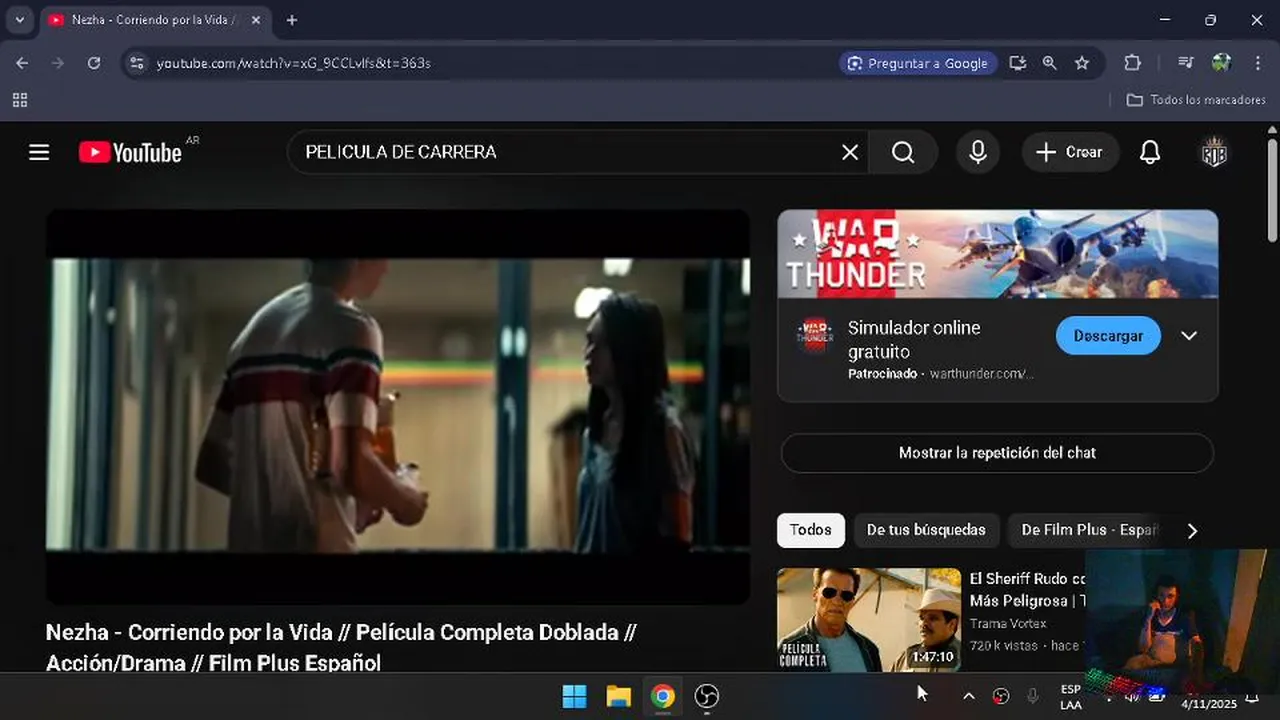This screenshot has height=720, width=1280.
Task: View site information icon in address bar
Action: [x=138, y=63]
